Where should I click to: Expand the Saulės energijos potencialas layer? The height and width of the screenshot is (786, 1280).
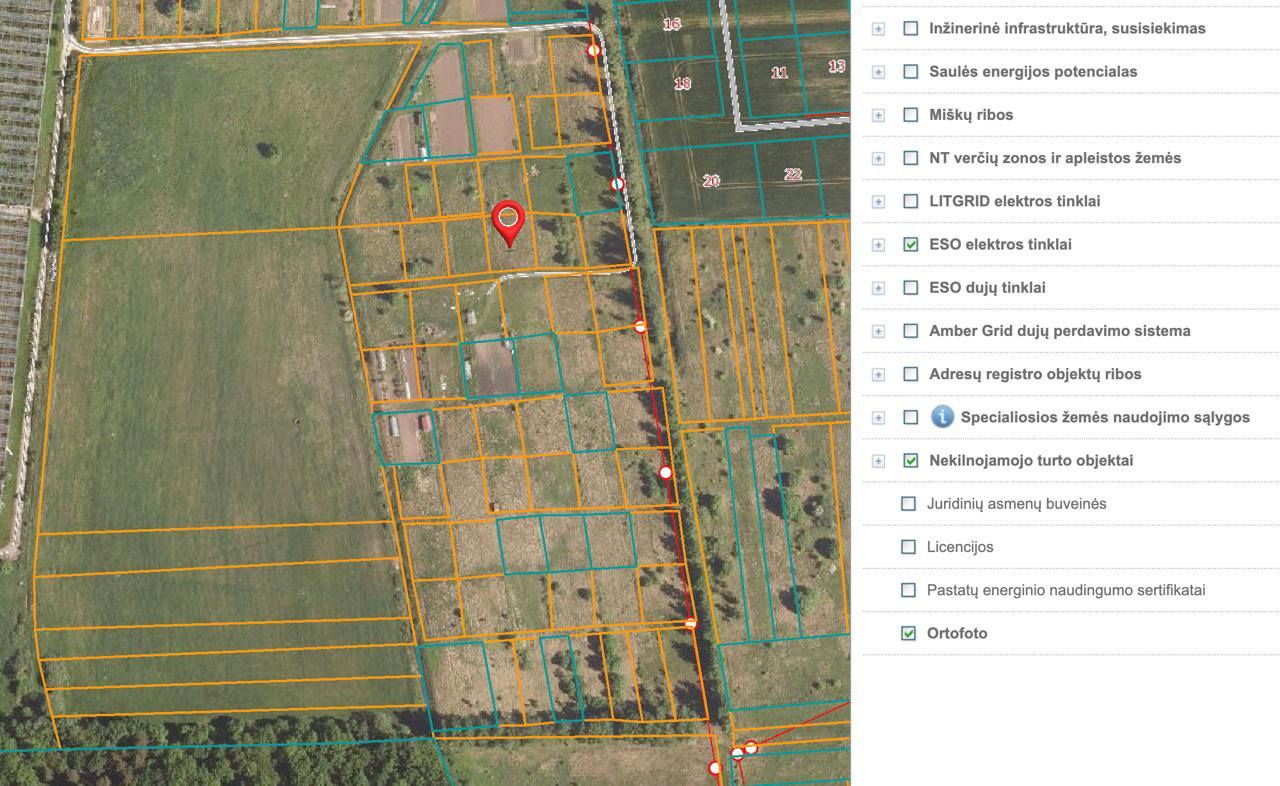point(878,72)
